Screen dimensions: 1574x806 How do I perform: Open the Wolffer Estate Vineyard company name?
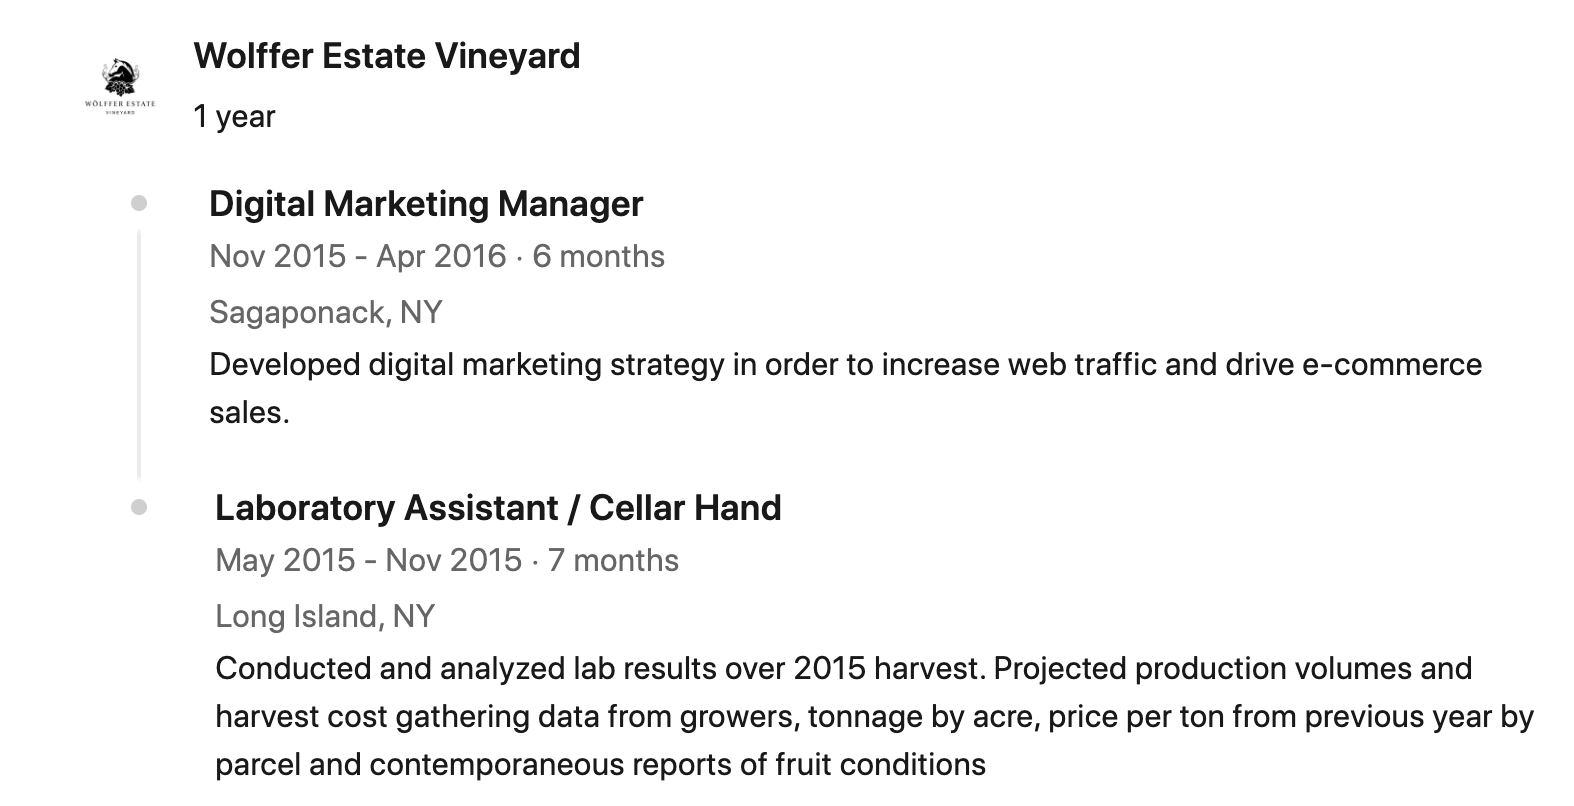[x=386, y=56]
